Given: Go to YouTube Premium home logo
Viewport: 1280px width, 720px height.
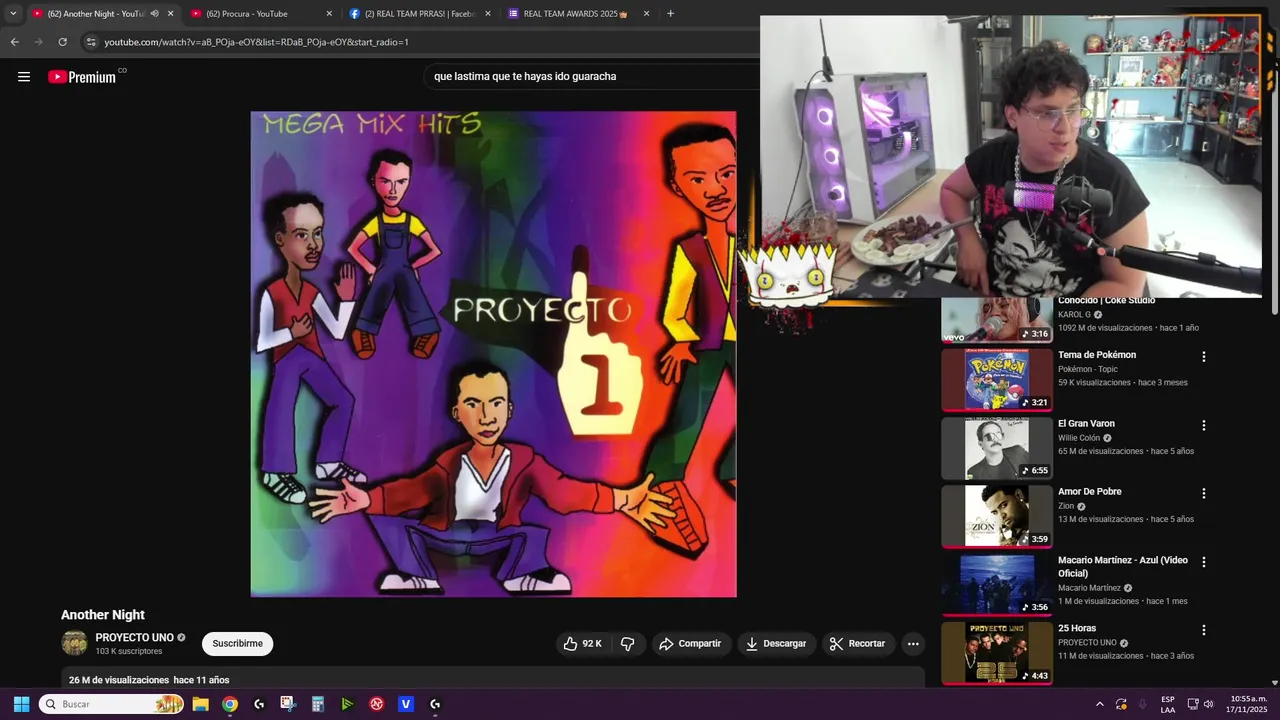Looking at the screenshot, I should point(82,77).
